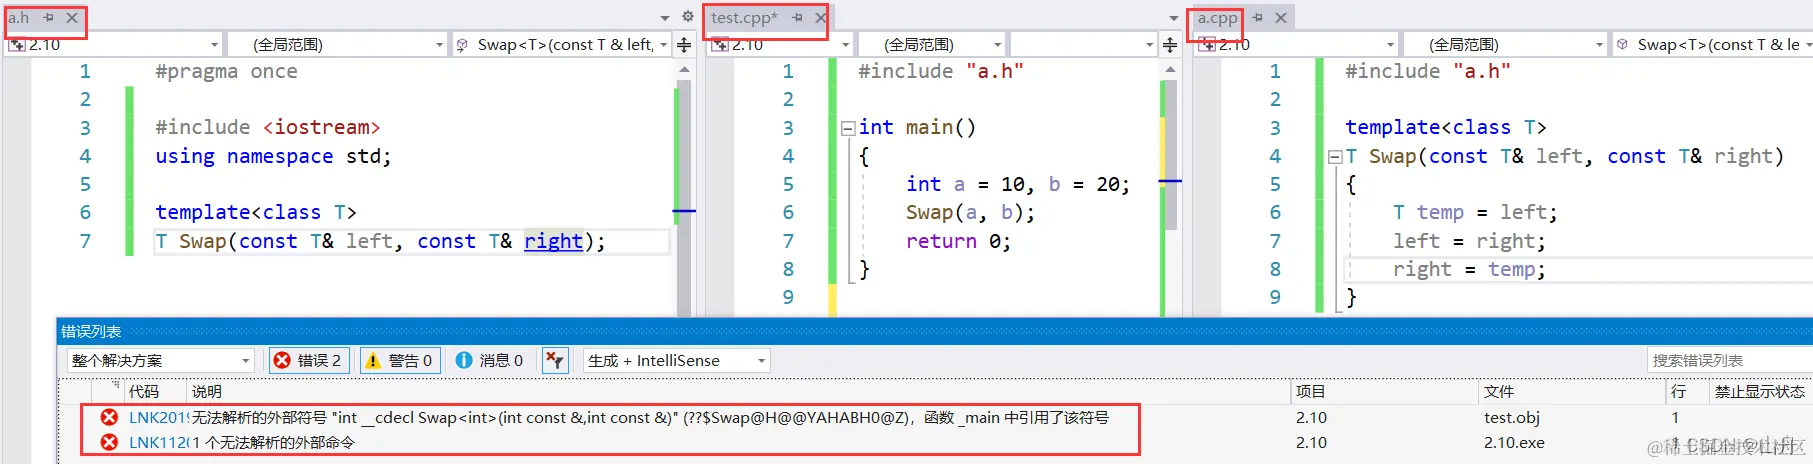Screen dimensions: 1813x464
Task: Toggle the Messages 0 filter button
Action: click(x=489, y=360)
